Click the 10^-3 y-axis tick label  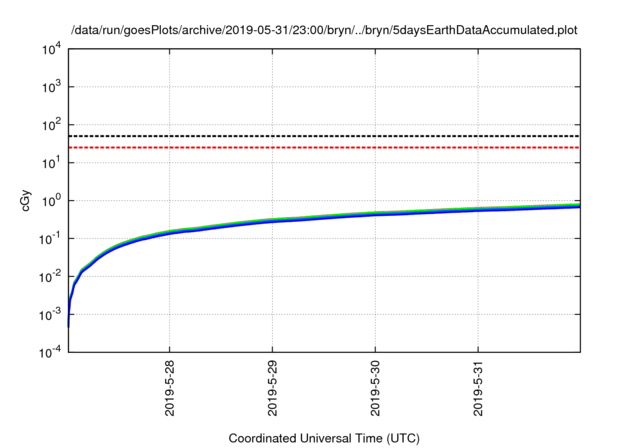(x=50, y=315)
